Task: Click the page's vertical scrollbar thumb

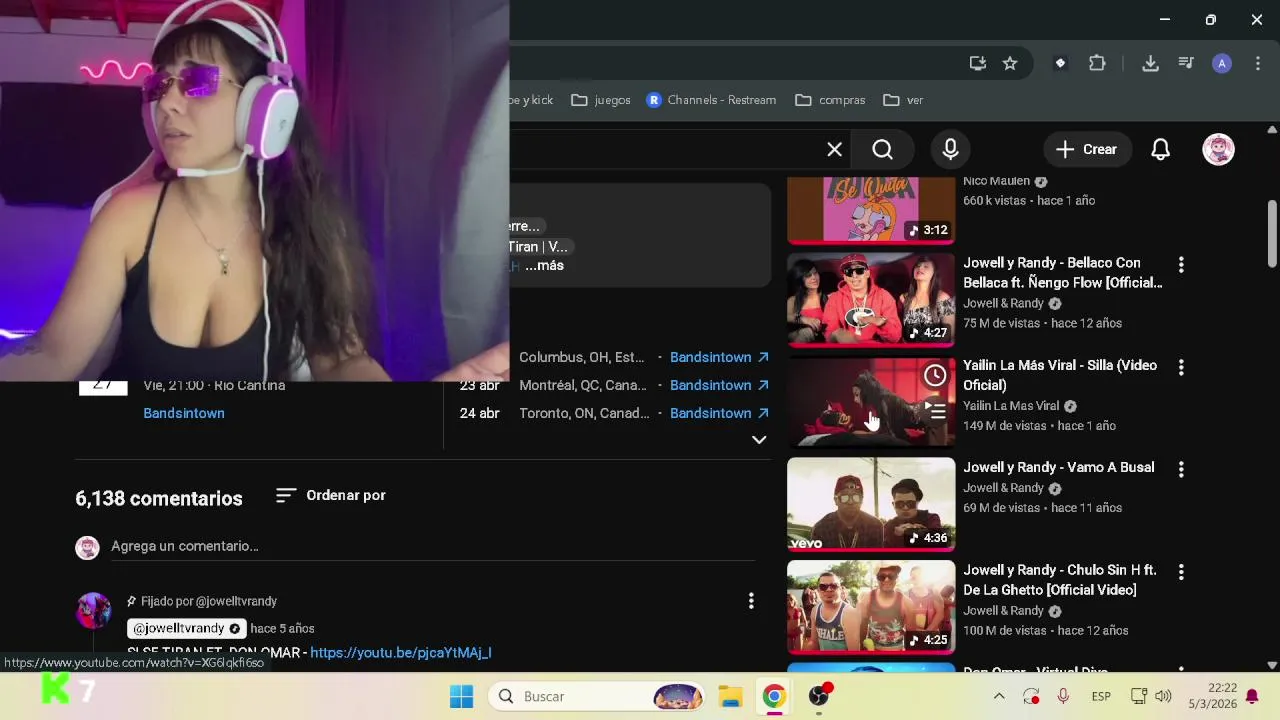Action: pyautogui.click(x=1272, y=233)
